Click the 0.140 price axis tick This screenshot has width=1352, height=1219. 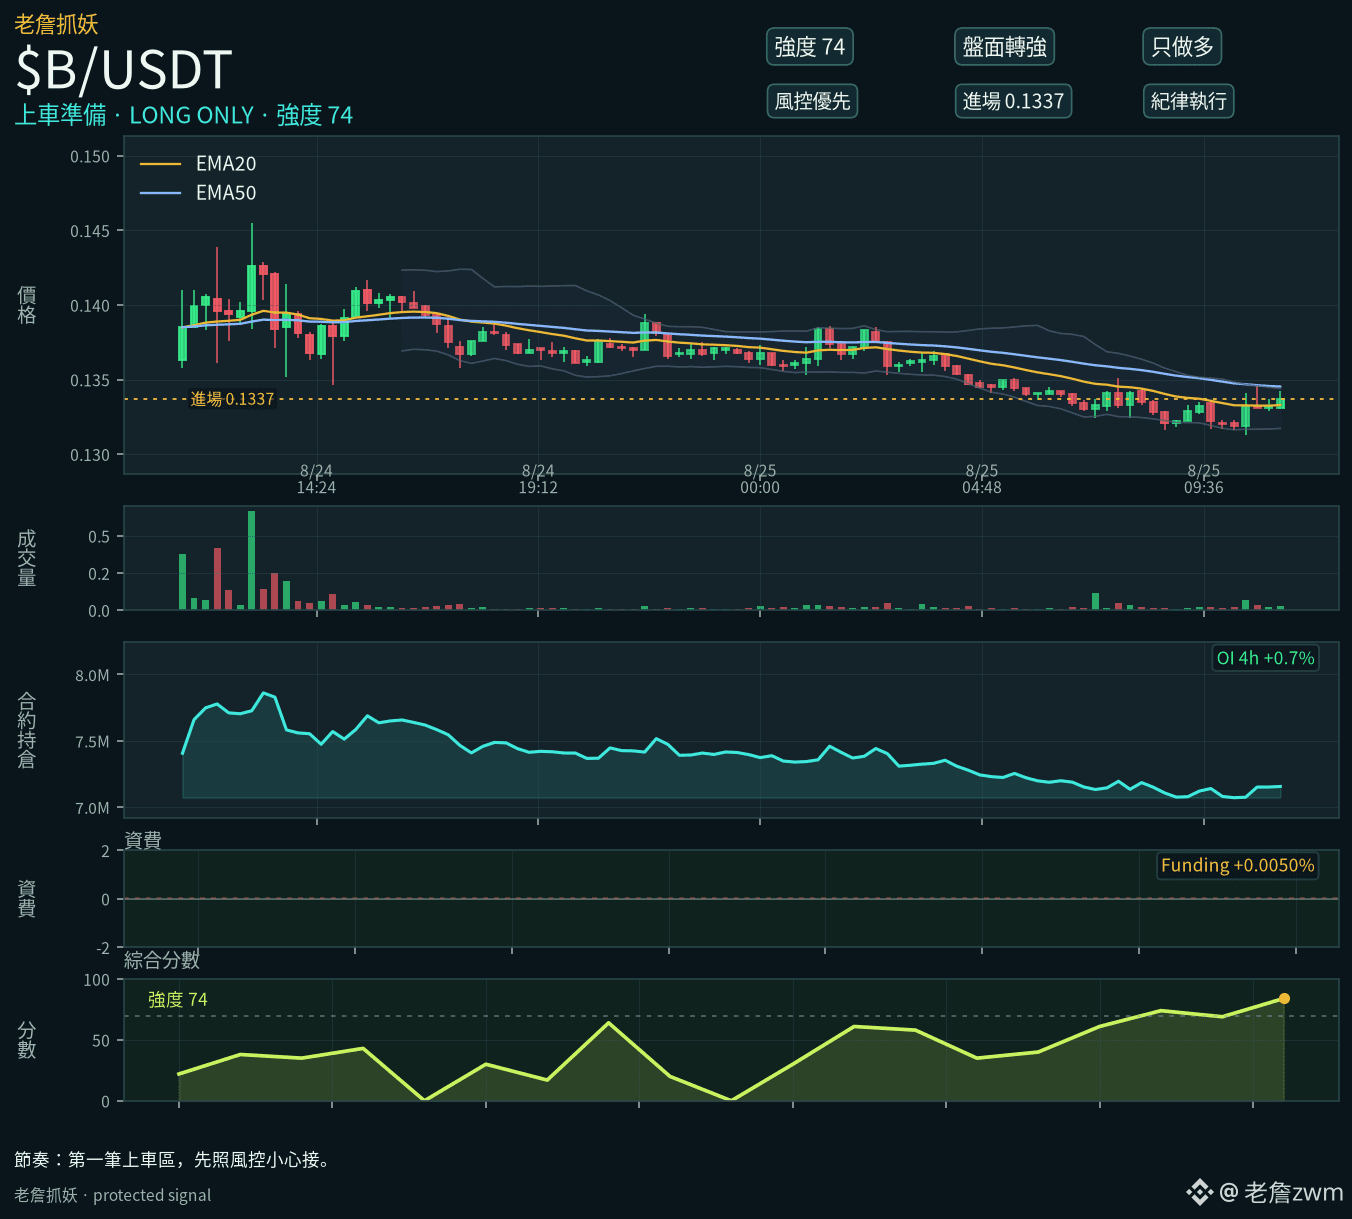pos(90,306)
